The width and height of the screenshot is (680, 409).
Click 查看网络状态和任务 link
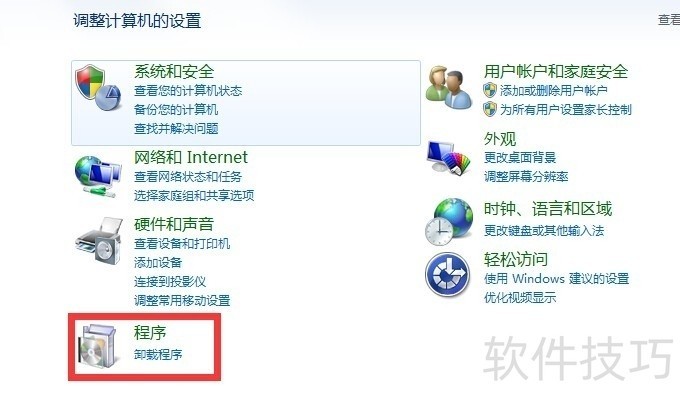[188, 177]
